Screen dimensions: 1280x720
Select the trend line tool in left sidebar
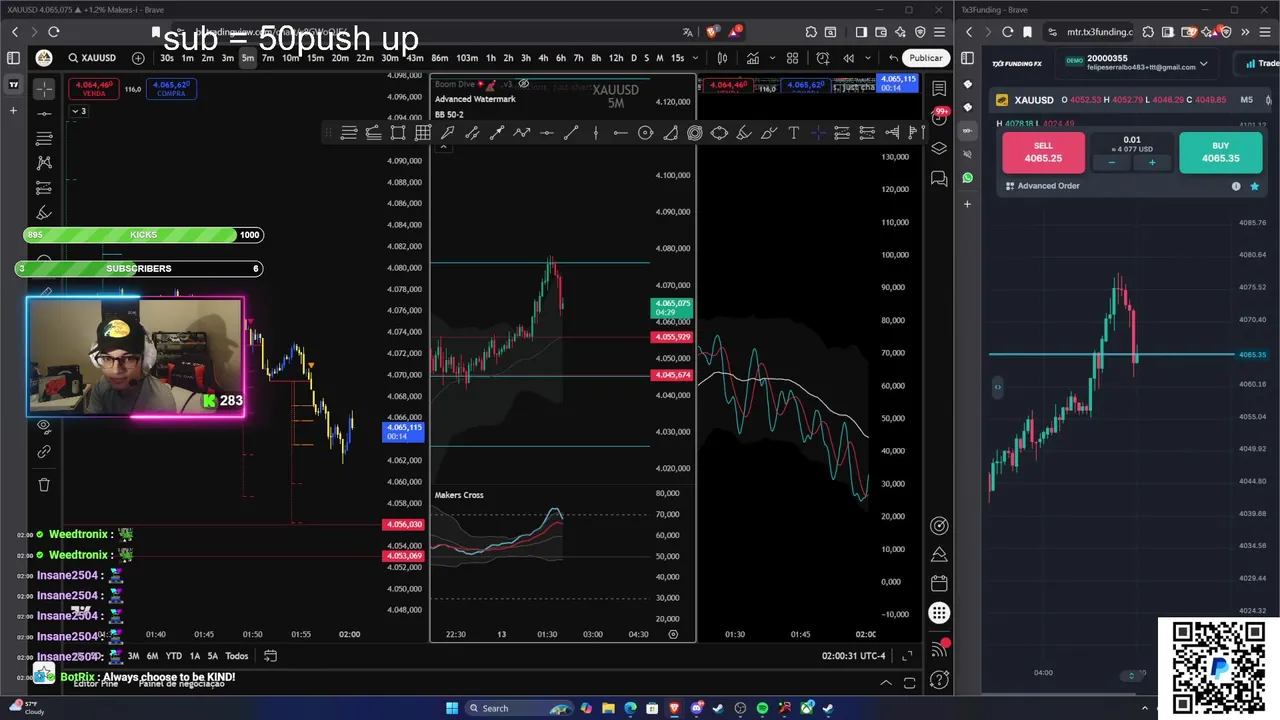click(x=44, y=114)
